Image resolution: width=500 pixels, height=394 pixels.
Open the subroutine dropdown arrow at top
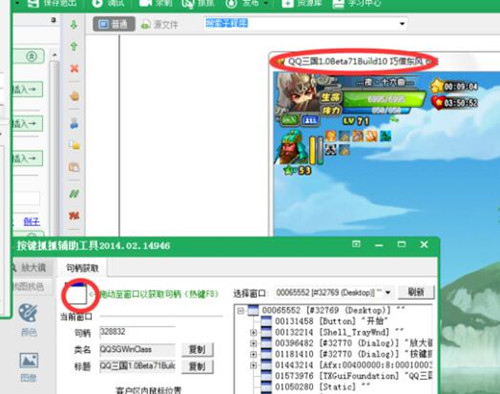click(402, 24)
